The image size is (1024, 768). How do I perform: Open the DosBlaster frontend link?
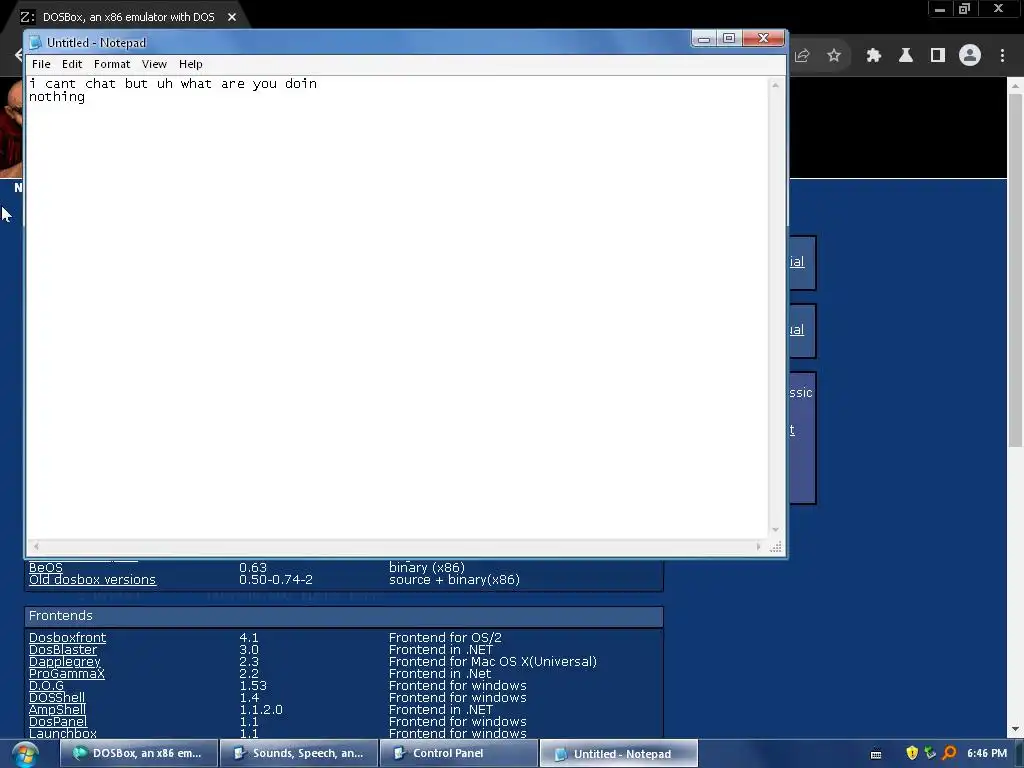tap(63, 649)
